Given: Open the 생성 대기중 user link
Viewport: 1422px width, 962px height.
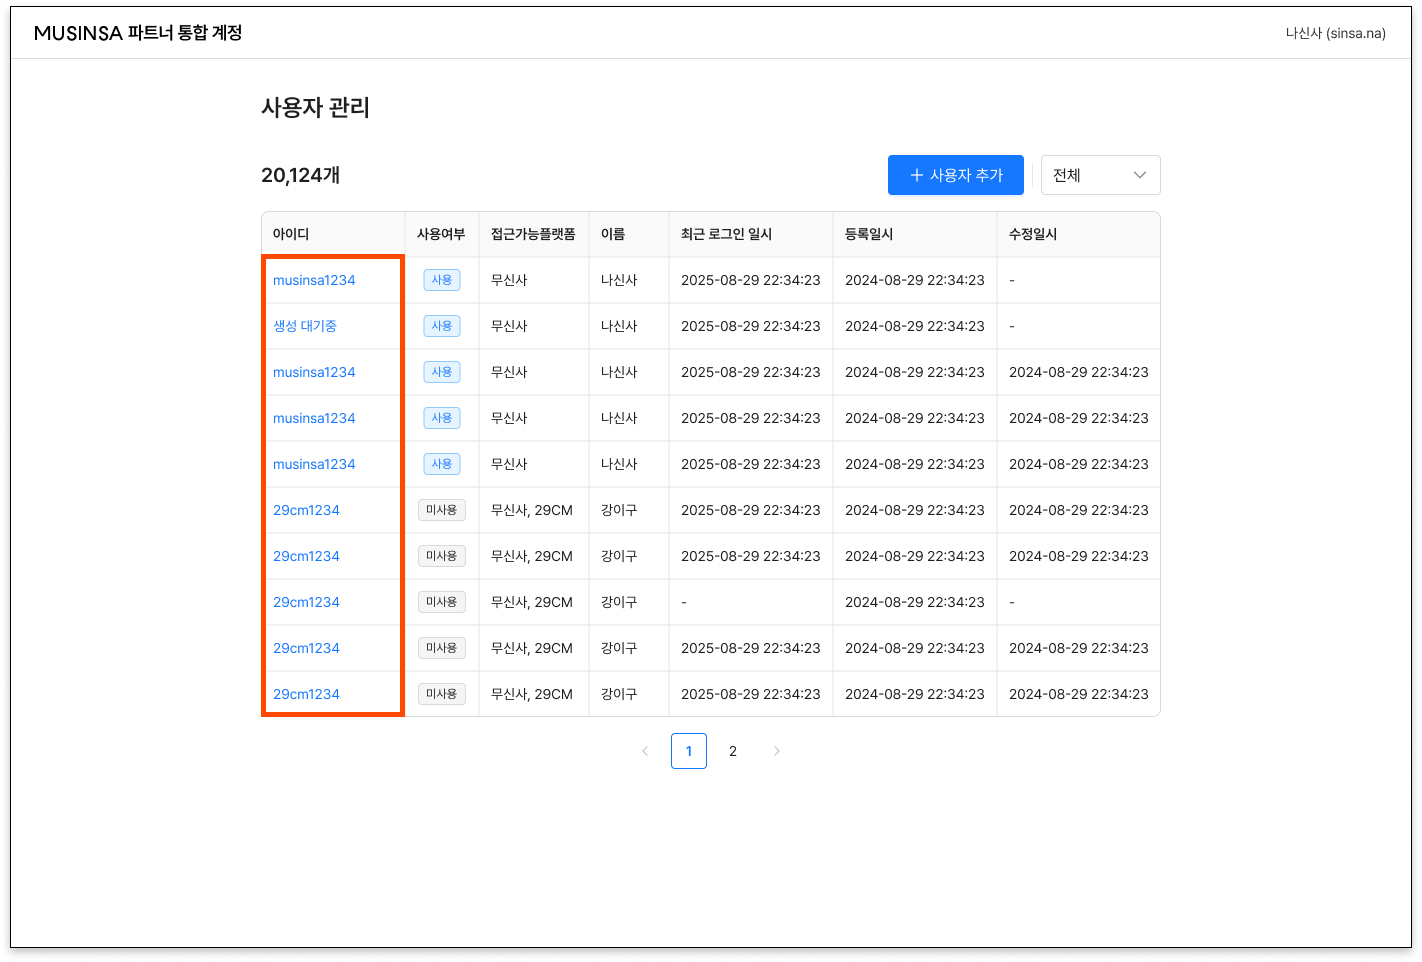Looking at the screenshot, I should [305, 326].
